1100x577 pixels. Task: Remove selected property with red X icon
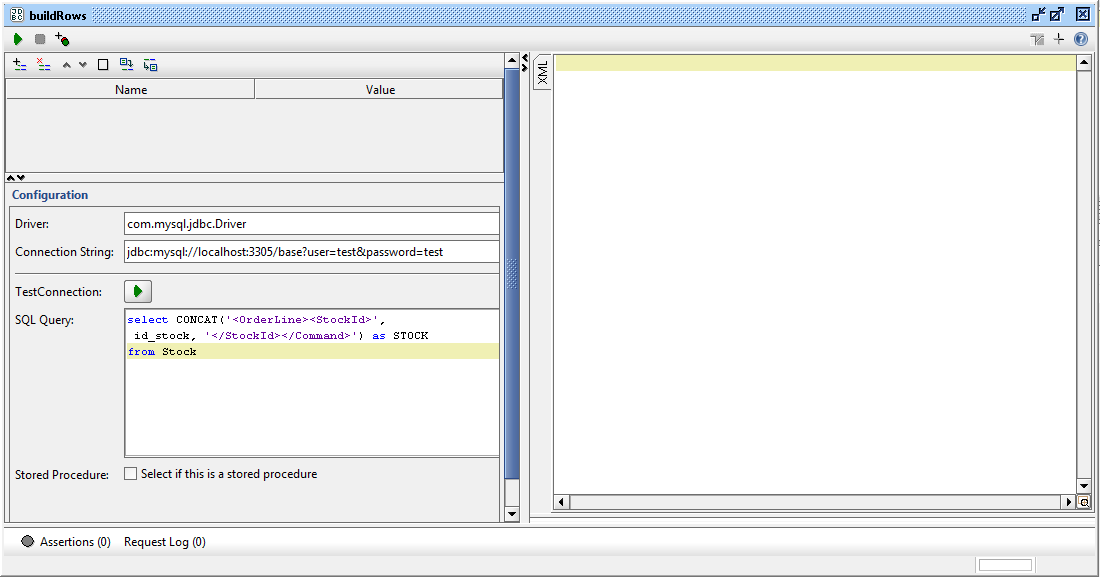(43, 64)
